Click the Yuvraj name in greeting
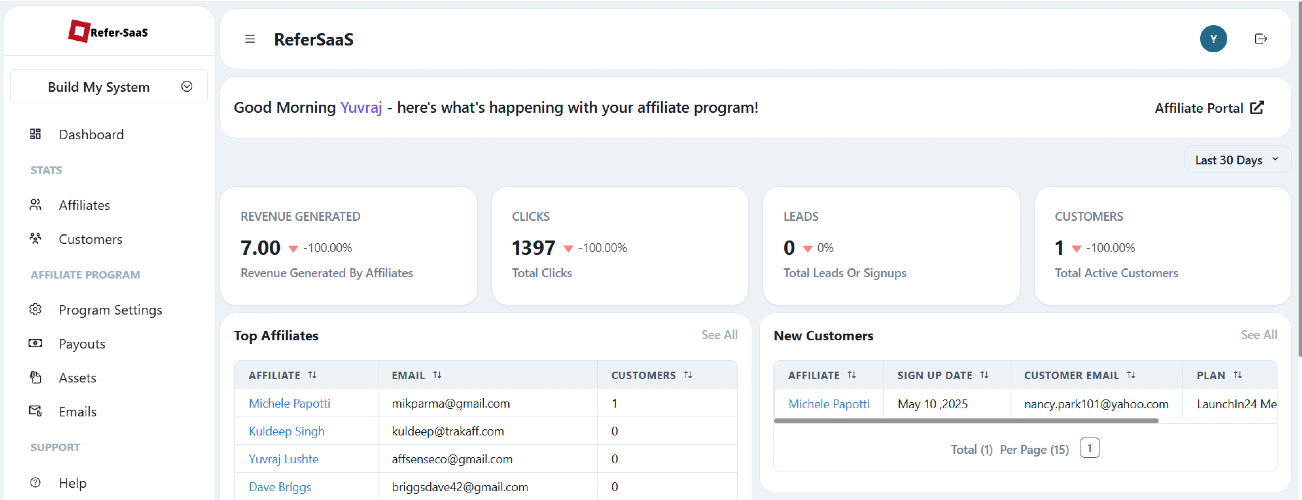1302x500 pixels. 361,108
